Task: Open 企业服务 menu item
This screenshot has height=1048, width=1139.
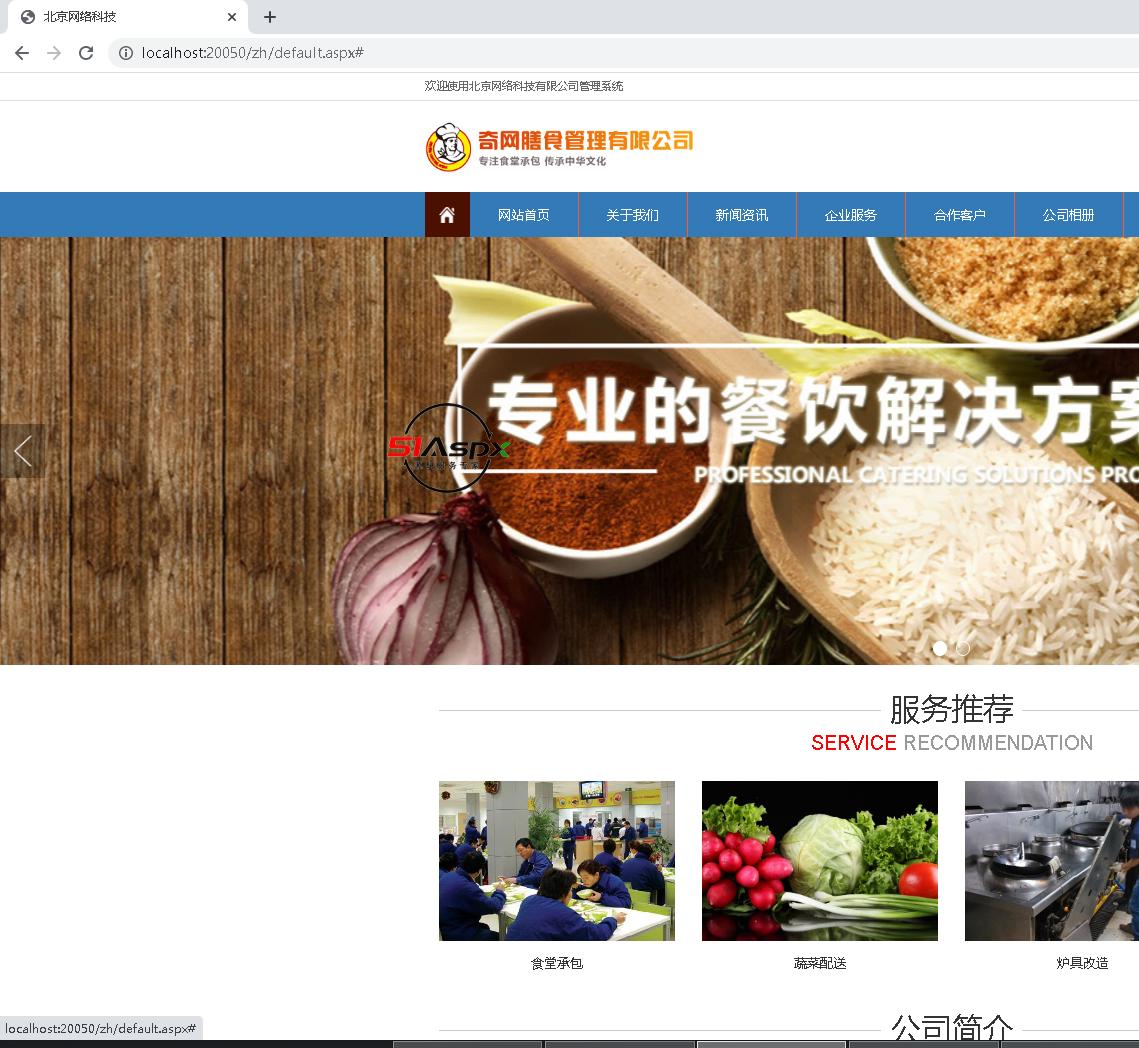Action: click(851, 215)
